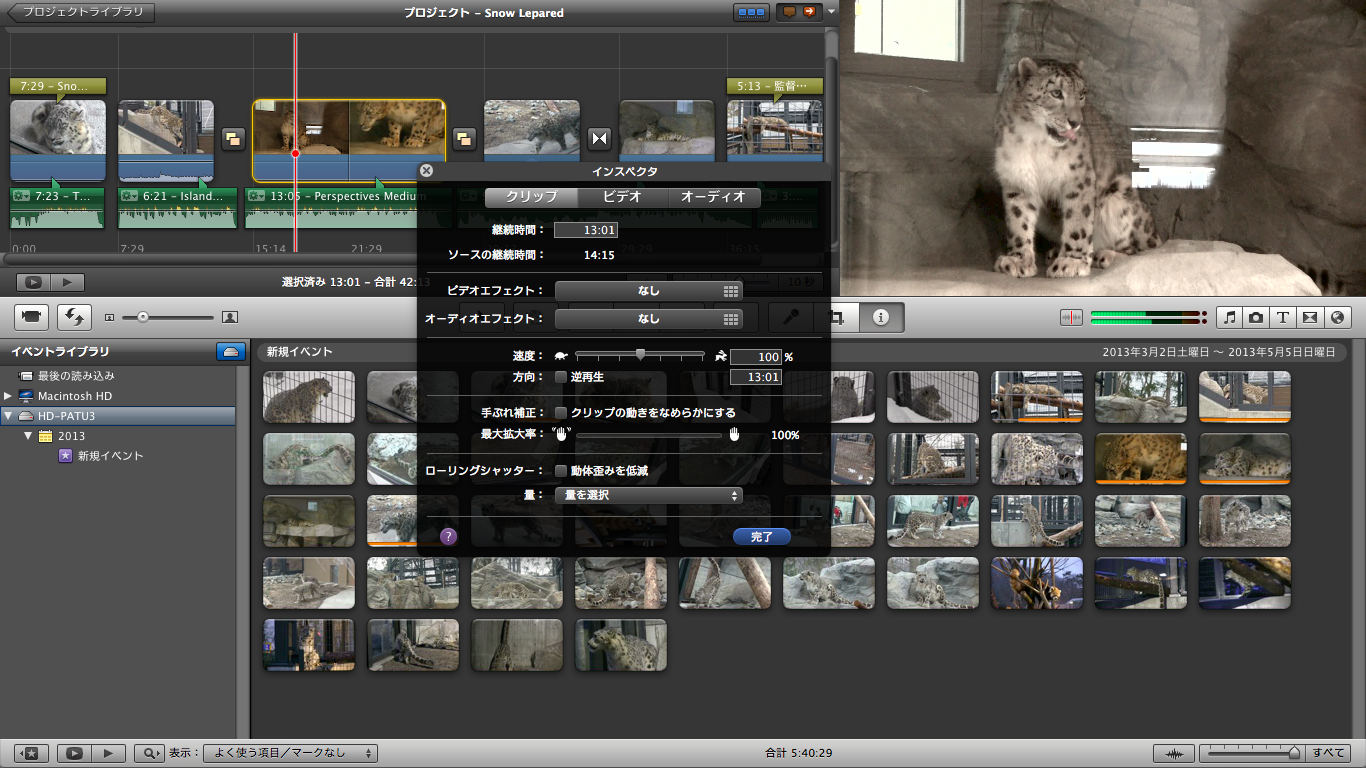Open the audio effect chooser

coord(649,319)
